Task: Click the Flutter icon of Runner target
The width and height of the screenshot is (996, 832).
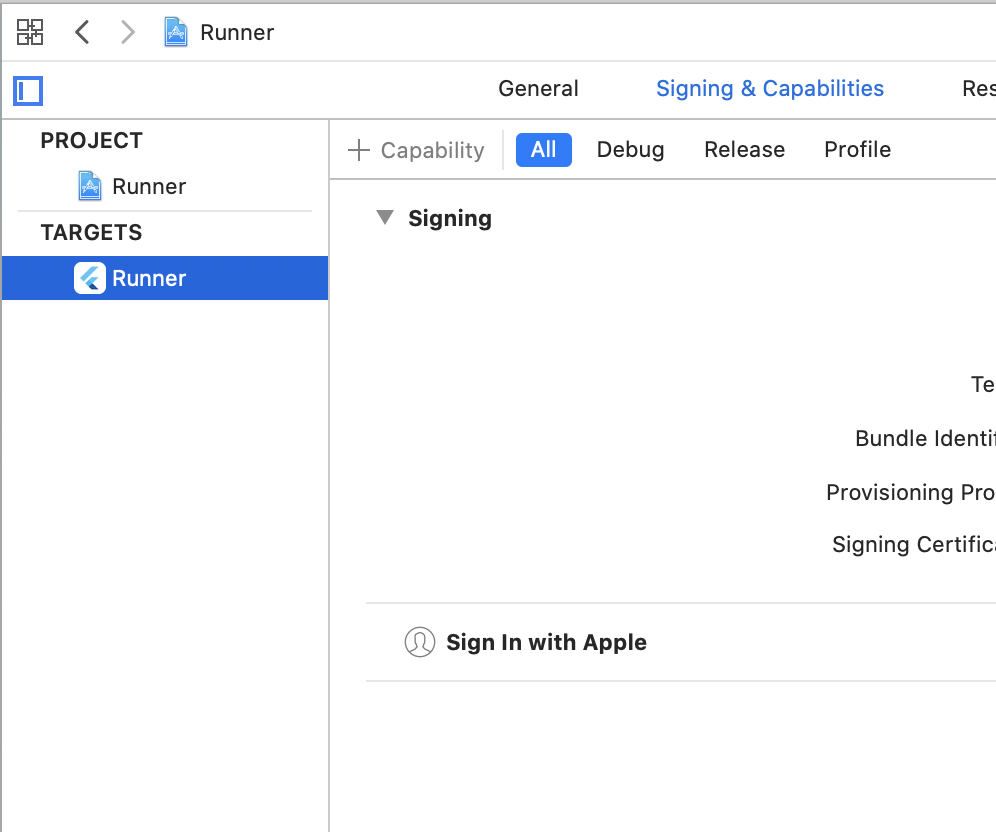Action: click(x=90, y=278)
